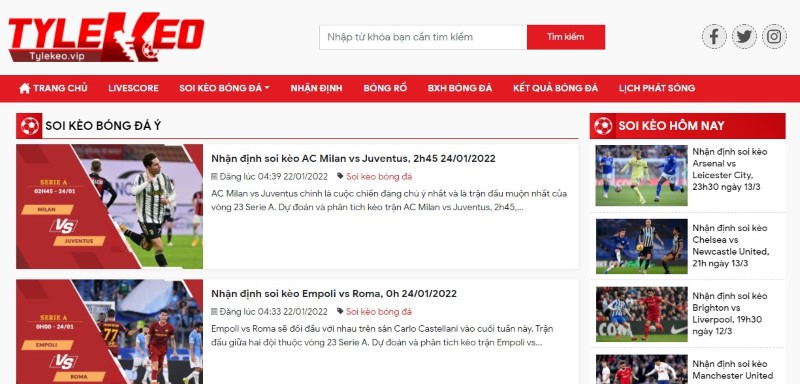The image size is (800, 384).
Task: Click the Soi Kèo Bóng Đá Ý heading
Action: click(103, 126)
